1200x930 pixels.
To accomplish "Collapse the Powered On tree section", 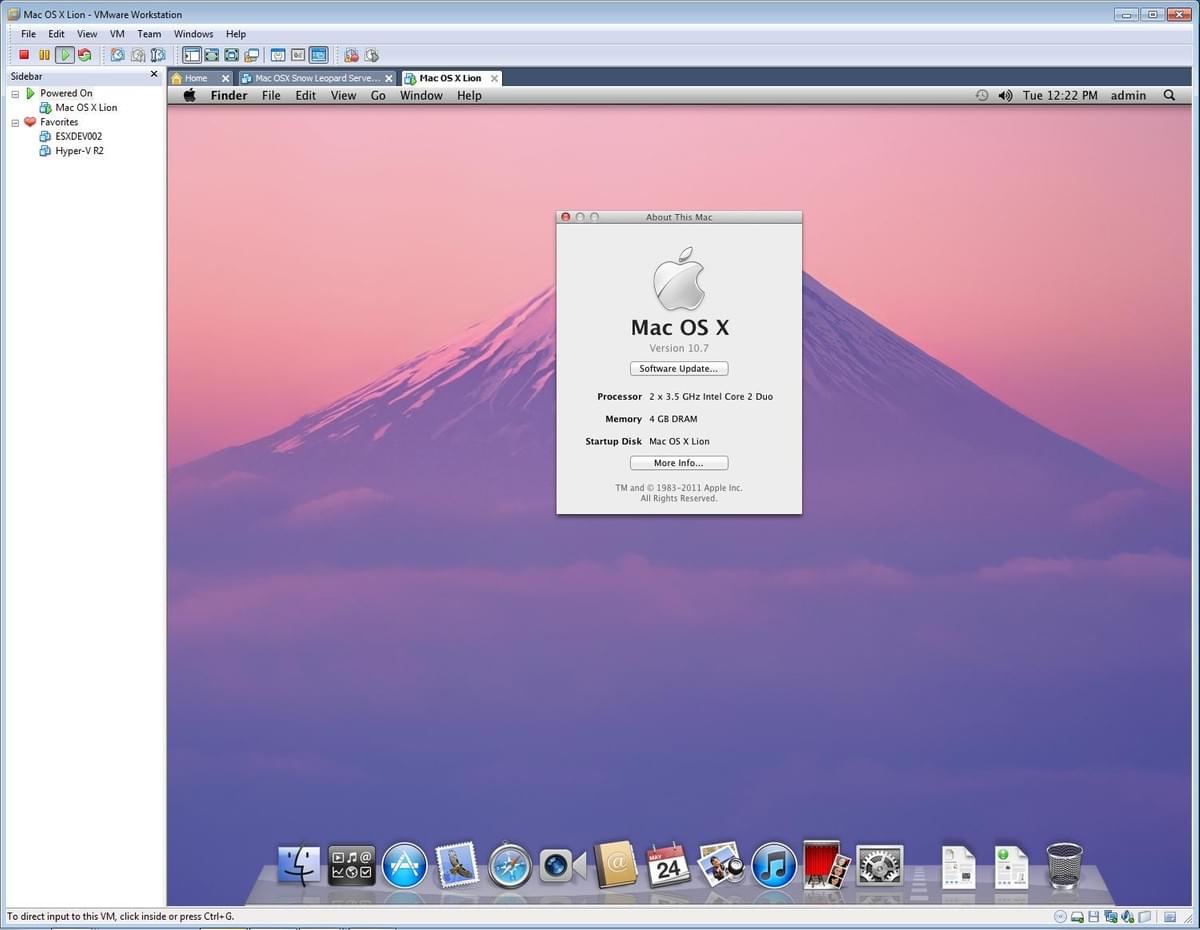I will click(x=14, y=92).
